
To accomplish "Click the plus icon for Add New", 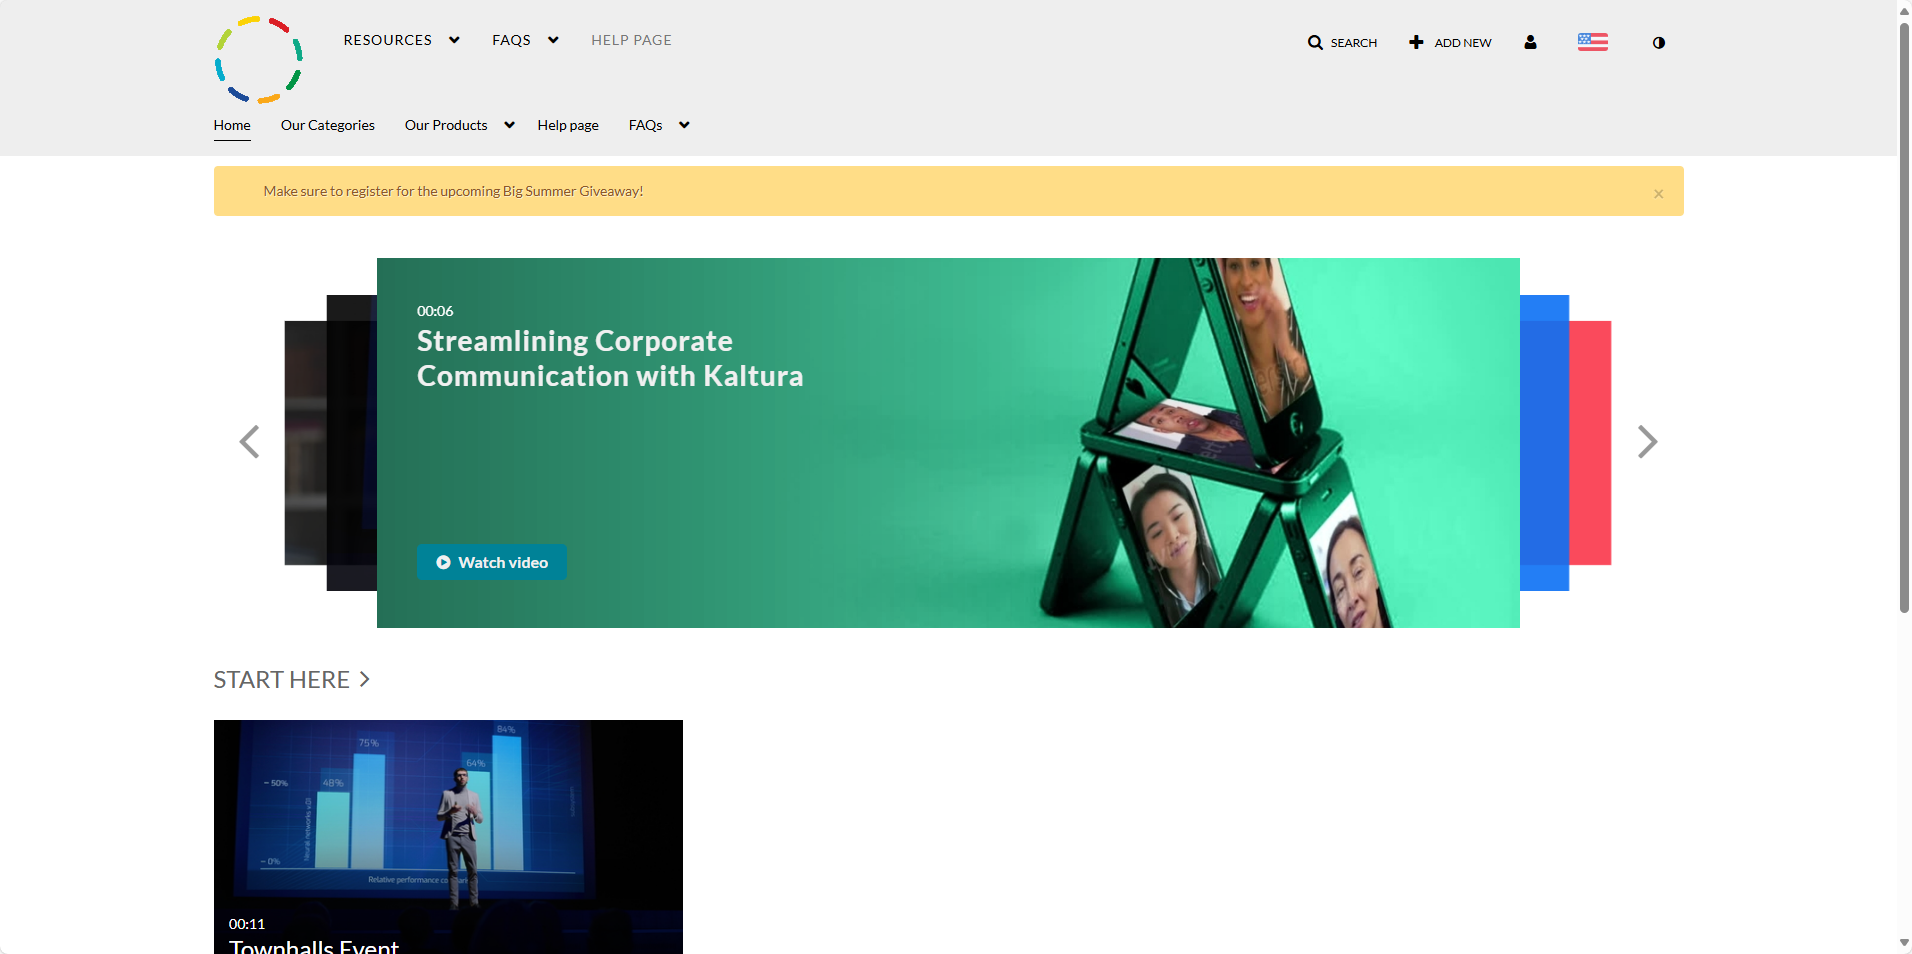I will (x=1416, y=42).
